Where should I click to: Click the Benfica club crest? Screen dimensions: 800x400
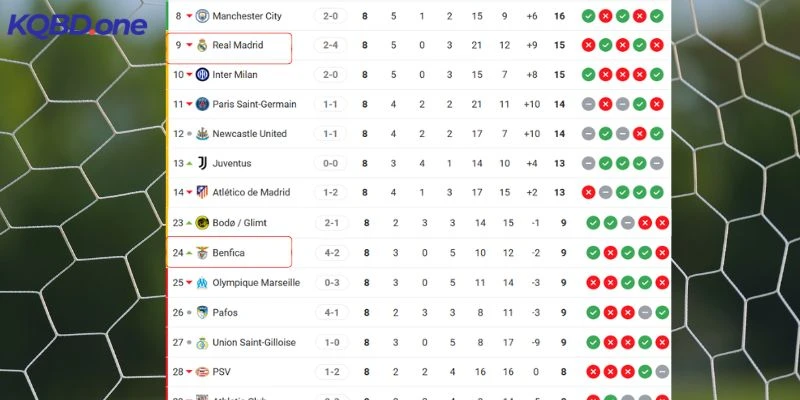pyautogui.click(x=202, y=253)
